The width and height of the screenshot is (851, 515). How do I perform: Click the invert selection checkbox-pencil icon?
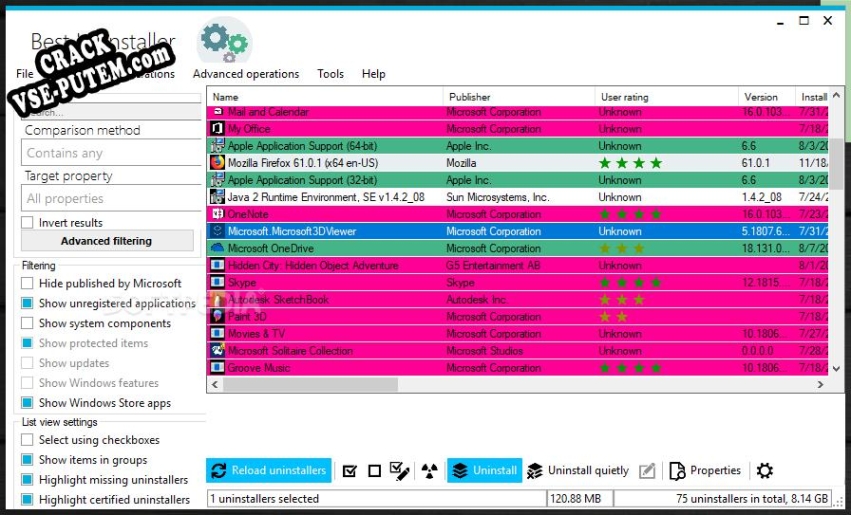pos(399,471)
